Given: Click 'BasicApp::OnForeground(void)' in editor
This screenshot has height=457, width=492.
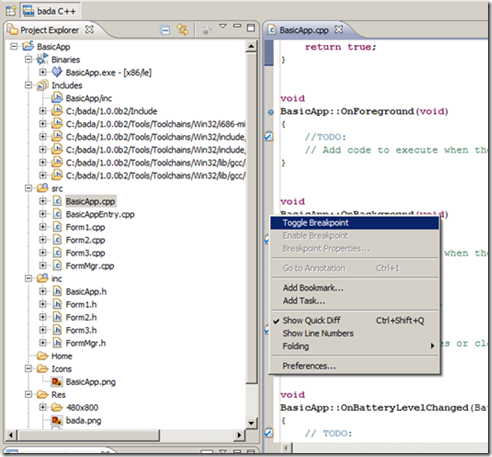Looking at the screenshot, I should coord(364,111).
